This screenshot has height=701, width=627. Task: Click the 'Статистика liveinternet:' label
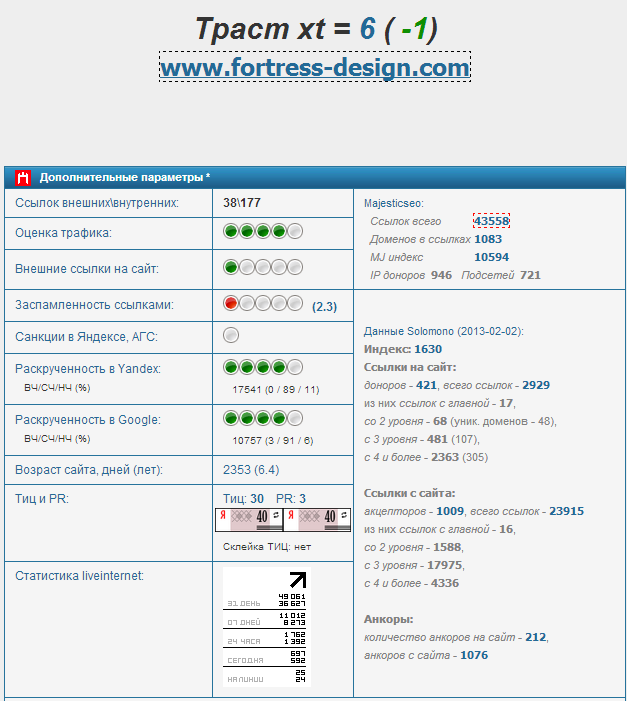click(79, 576)
